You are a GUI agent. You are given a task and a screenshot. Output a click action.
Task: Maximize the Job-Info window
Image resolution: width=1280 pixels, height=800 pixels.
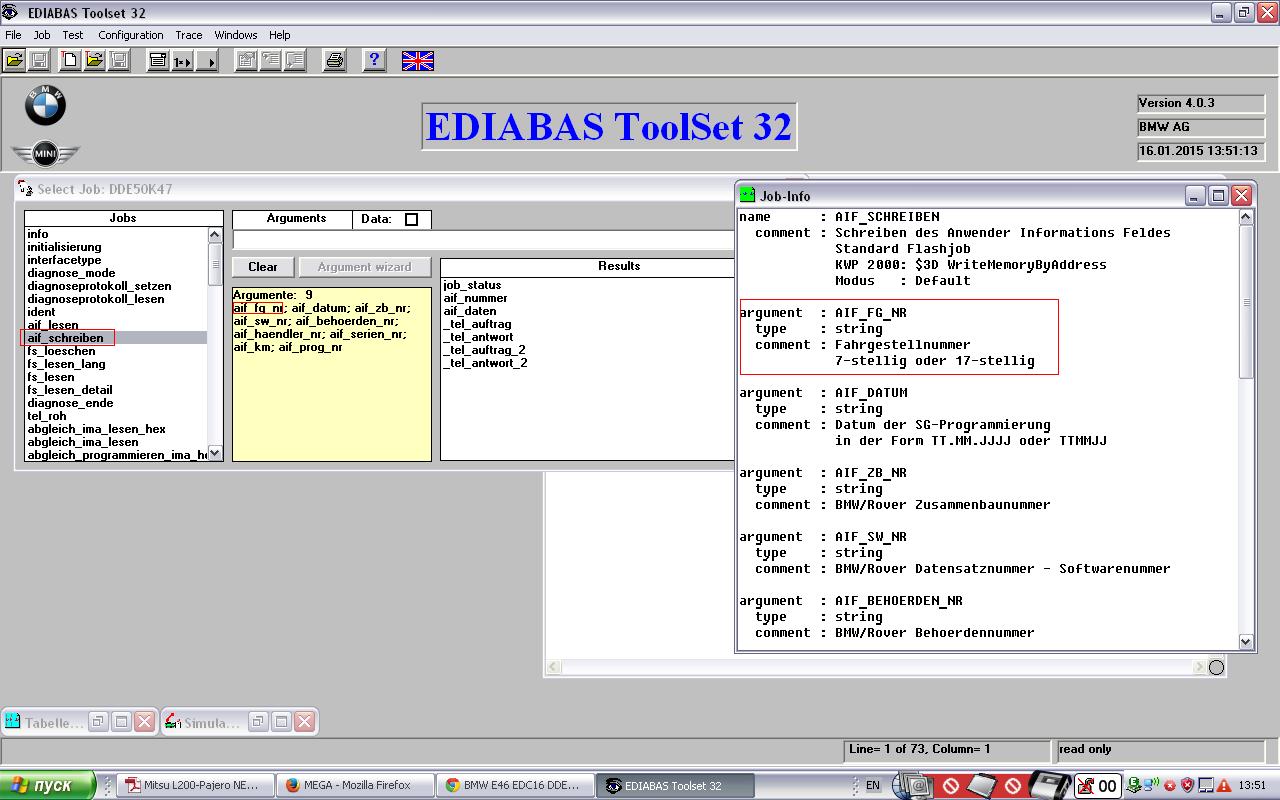point(1218,195)
